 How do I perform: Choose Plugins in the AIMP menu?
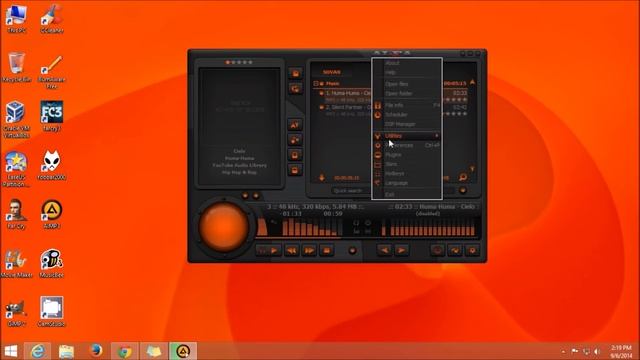(407, 155)
